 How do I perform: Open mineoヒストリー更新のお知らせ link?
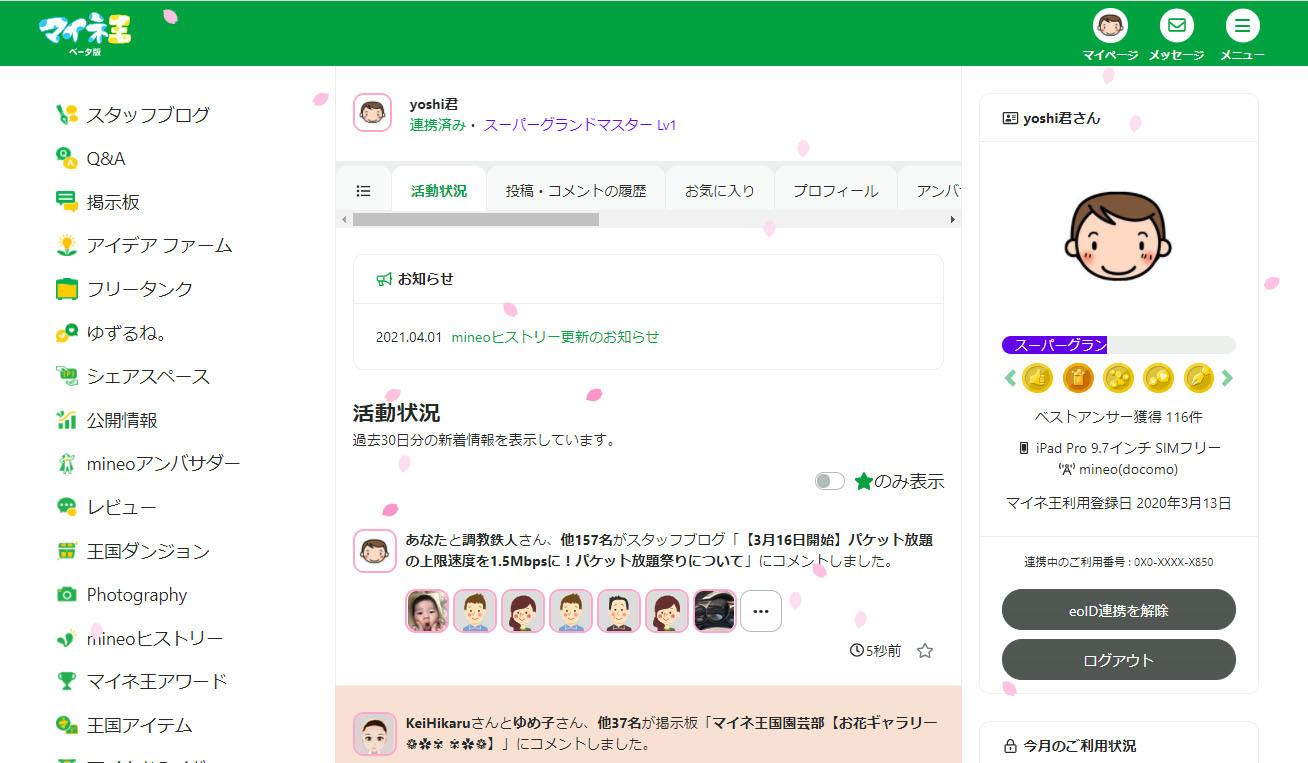[555, 337]
